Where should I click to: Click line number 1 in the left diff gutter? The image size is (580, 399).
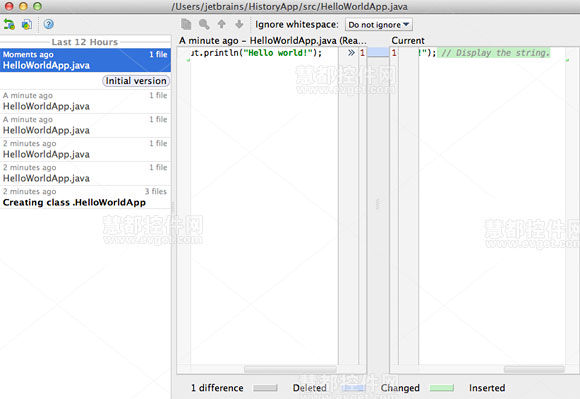coord(362,53)
